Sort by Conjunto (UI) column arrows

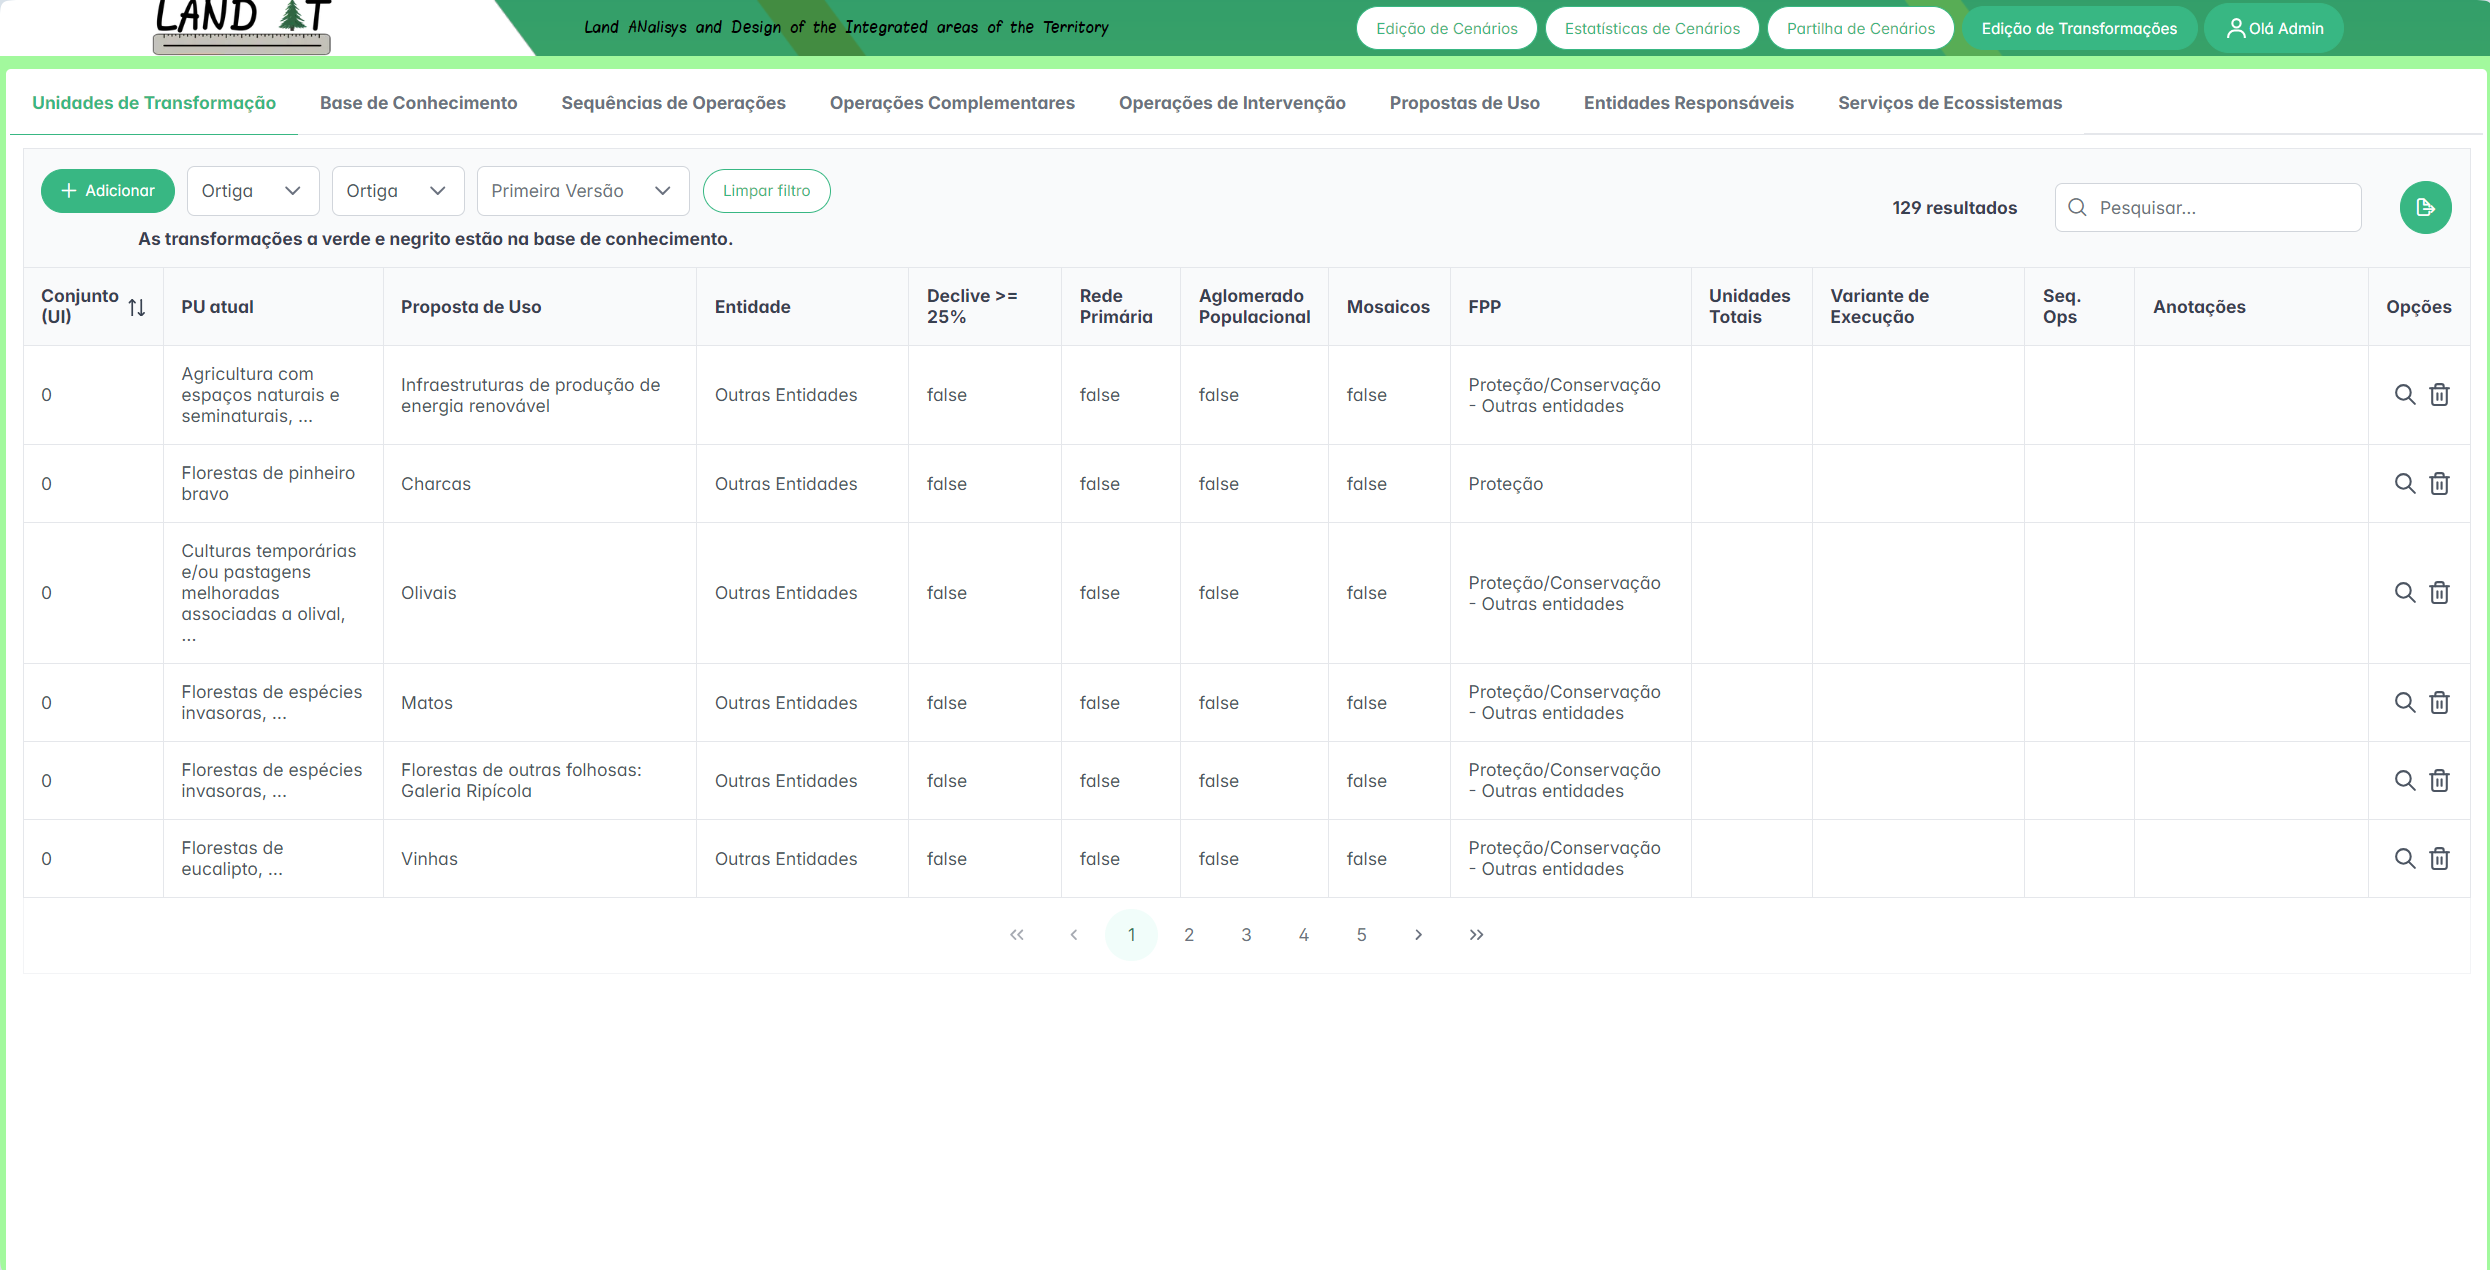(x=137, y=307)
